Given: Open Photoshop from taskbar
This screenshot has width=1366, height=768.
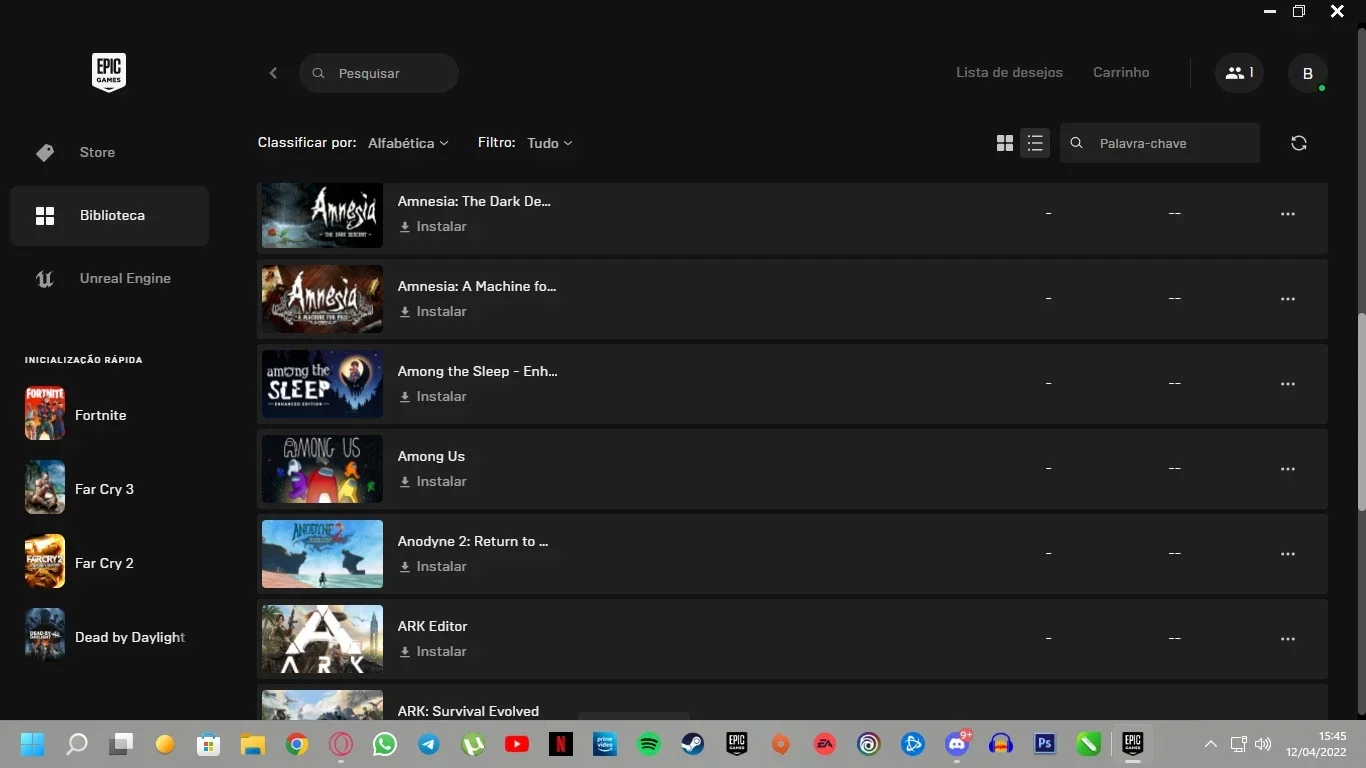Looking at the screenshot, I should tap(1045, 744).
